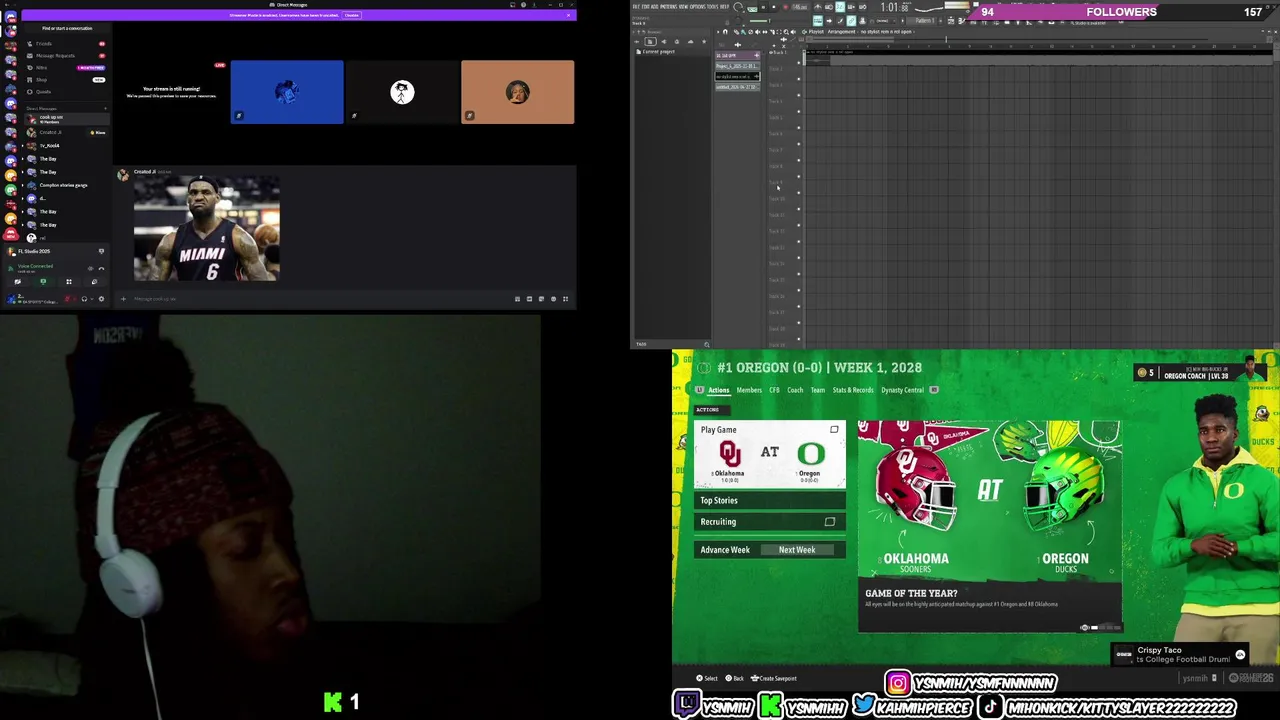This screenshot has height=720, width=1280.
Task: Click FL Studio play button
Action: (x=763, y=8)
